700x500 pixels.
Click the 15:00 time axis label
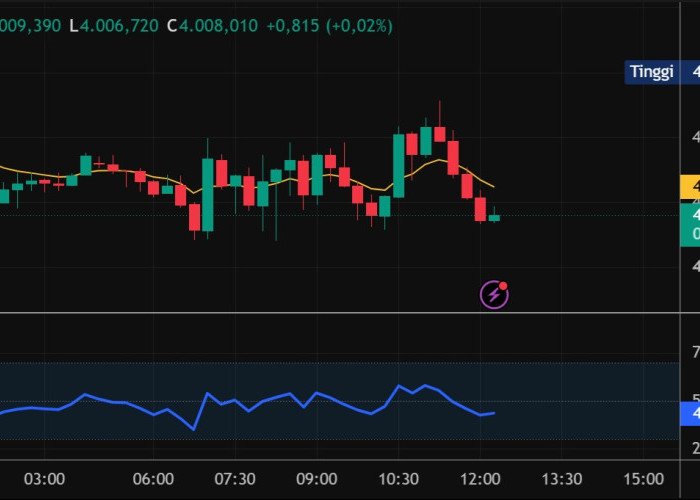point(643,479)
